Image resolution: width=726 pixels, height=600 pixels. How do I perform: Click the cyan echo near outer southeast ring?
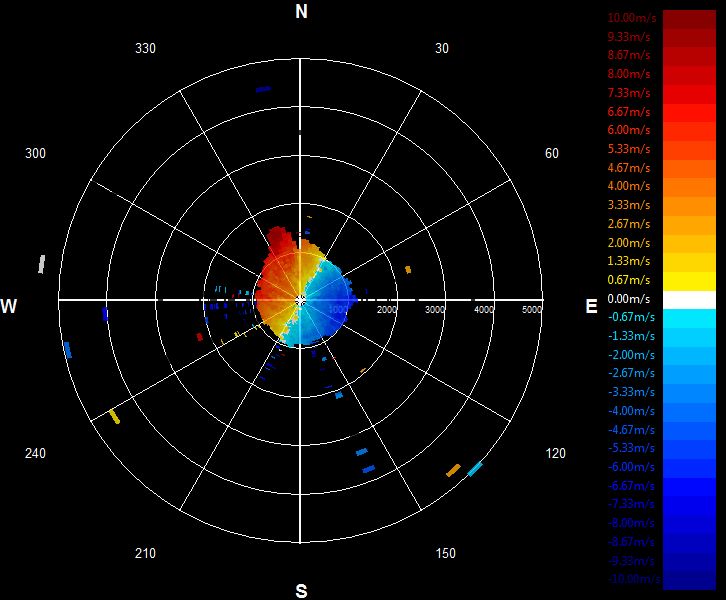coord(475,469)
